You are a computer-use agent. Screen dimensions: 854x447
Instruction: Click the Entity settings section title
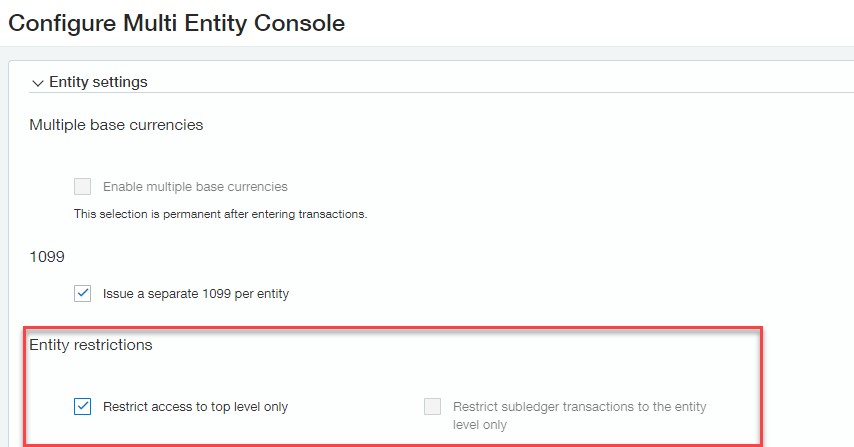tap(98, 82)
